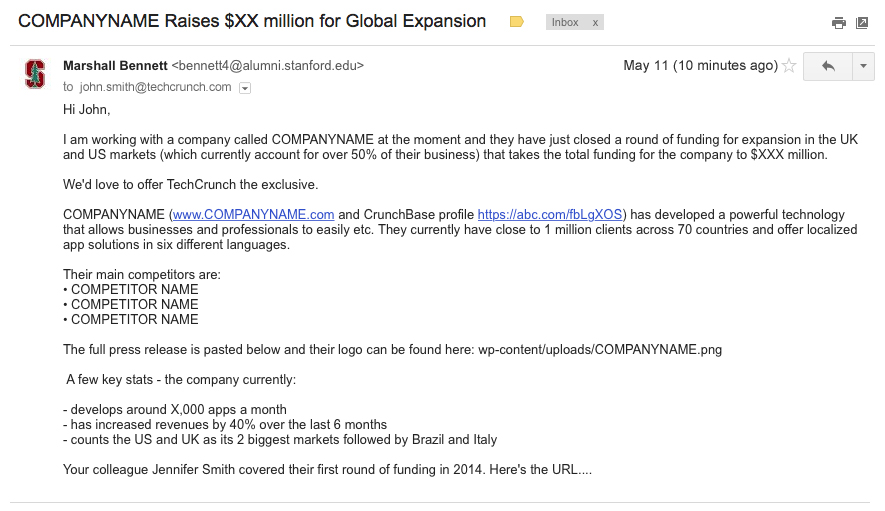The width and height of the screenshot is (885, 511).
Task: Print the email using the printer icon
Action: [x=839, y=23]
